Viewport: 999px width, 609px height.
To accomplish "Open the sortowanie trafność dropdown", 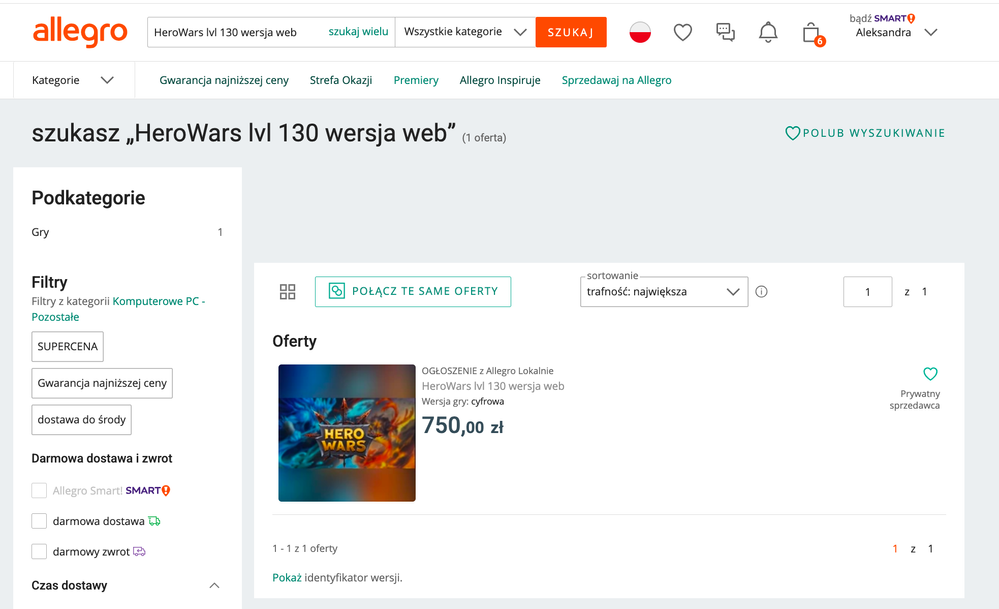I will (x=664, y=292).
